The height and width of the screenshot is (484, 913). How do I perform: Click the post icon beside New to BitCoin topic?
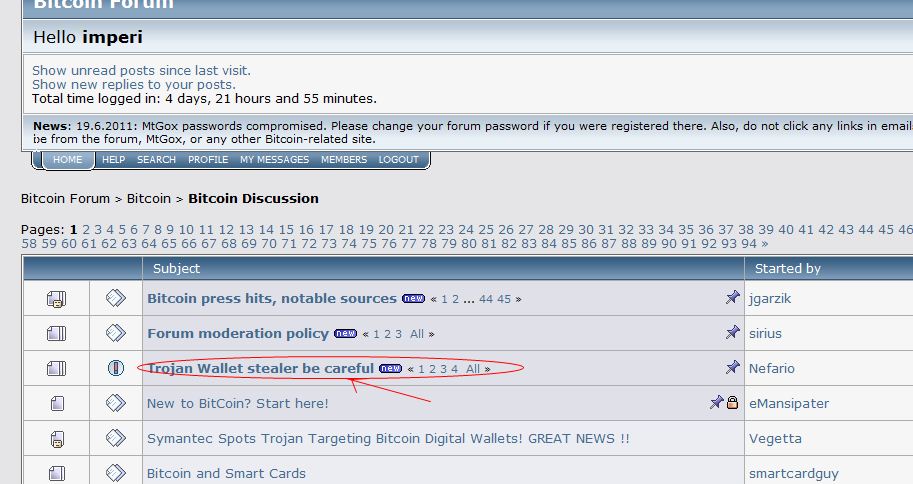116,403
